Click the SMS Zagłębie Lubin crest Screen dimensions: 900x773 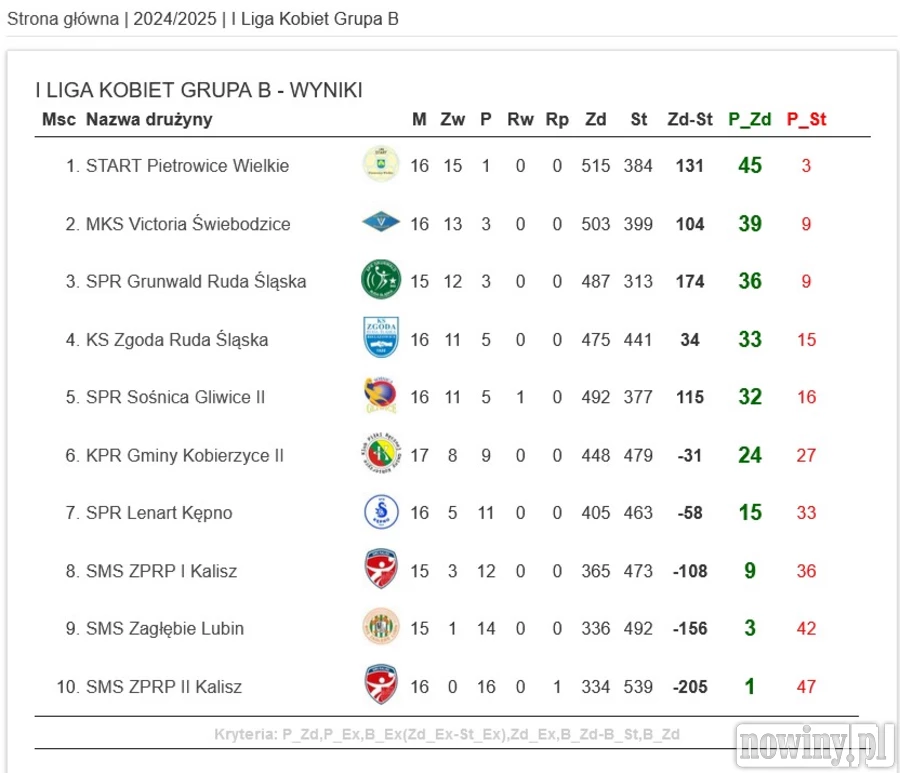pos(381,628)
